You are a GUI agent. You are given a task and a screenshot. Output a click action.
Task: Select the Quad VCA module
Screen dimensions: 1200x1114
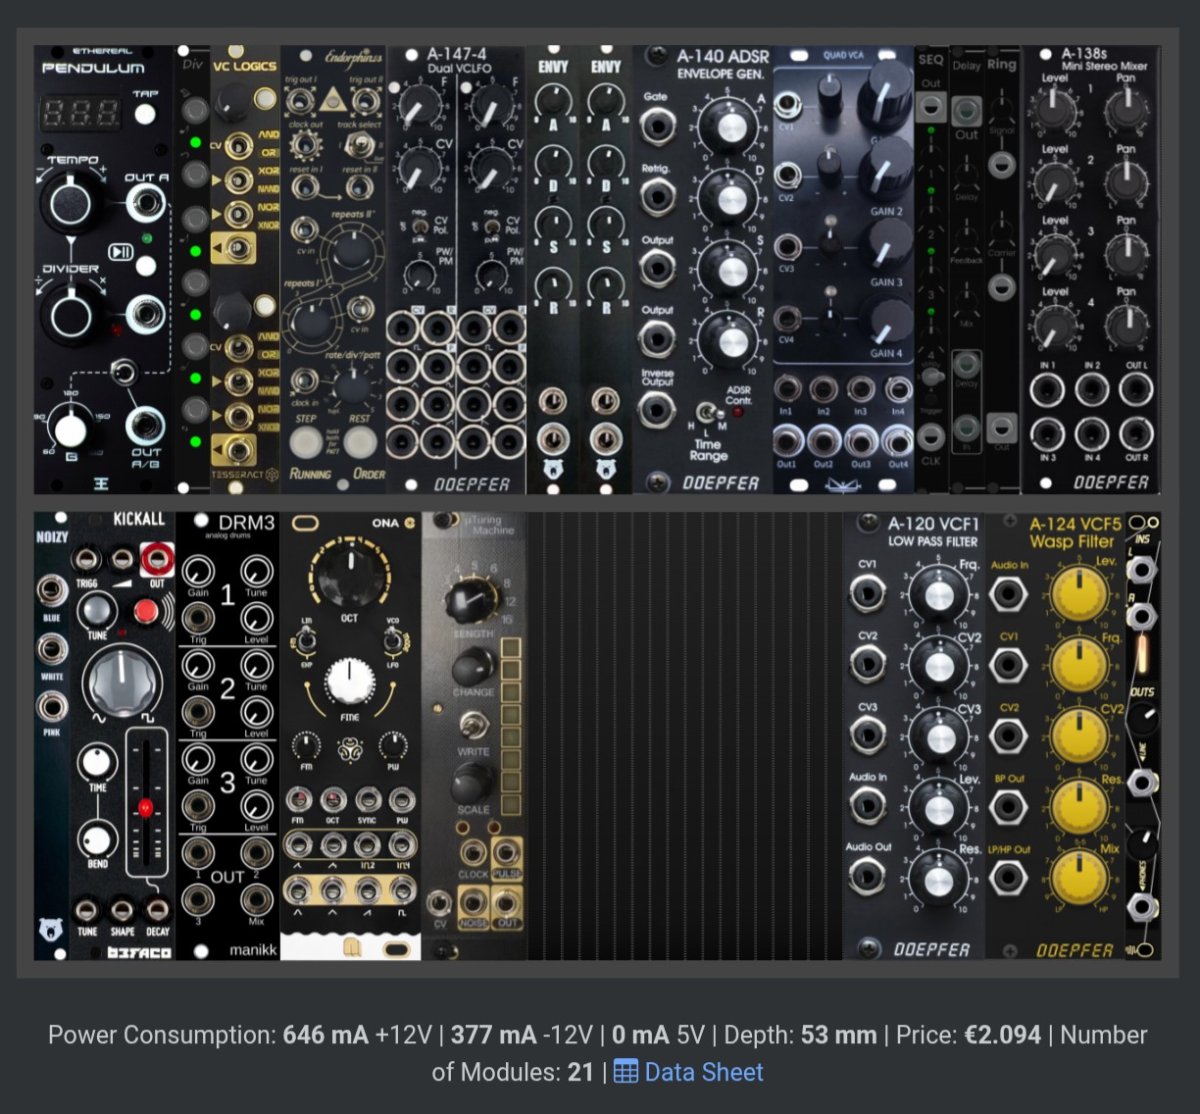843,269
